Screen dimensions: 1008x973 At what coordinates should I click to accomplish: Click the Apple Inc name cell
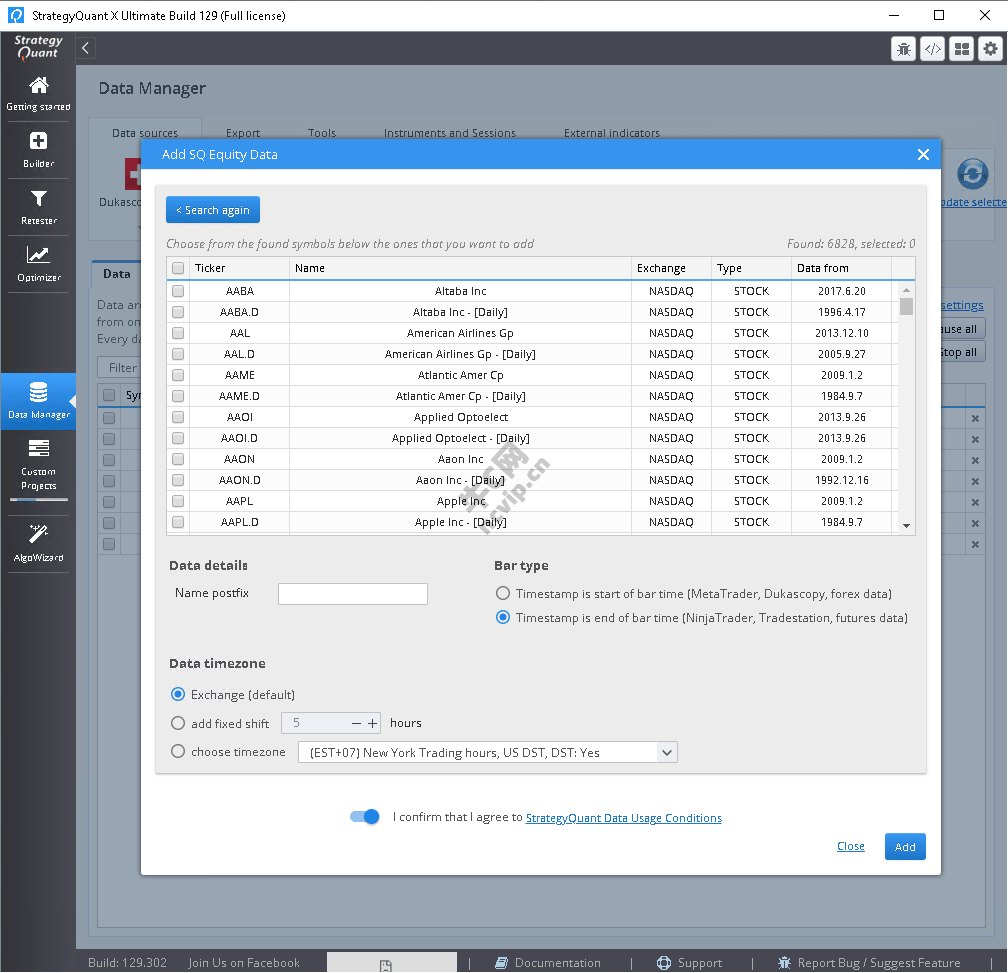(460, 501)
